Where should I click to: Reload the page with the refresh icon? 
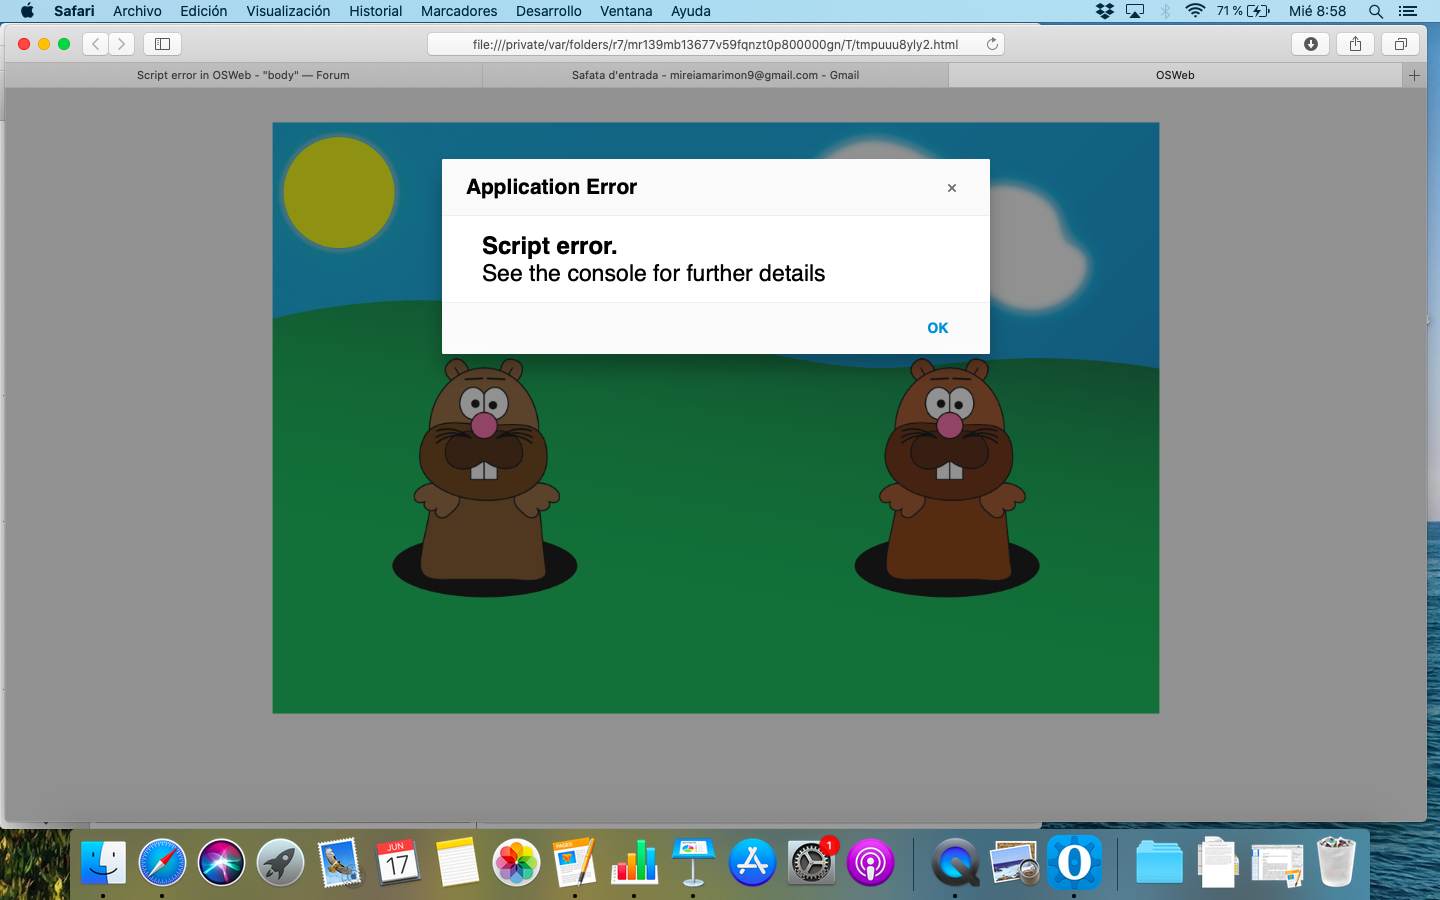(x=992, y=44)
